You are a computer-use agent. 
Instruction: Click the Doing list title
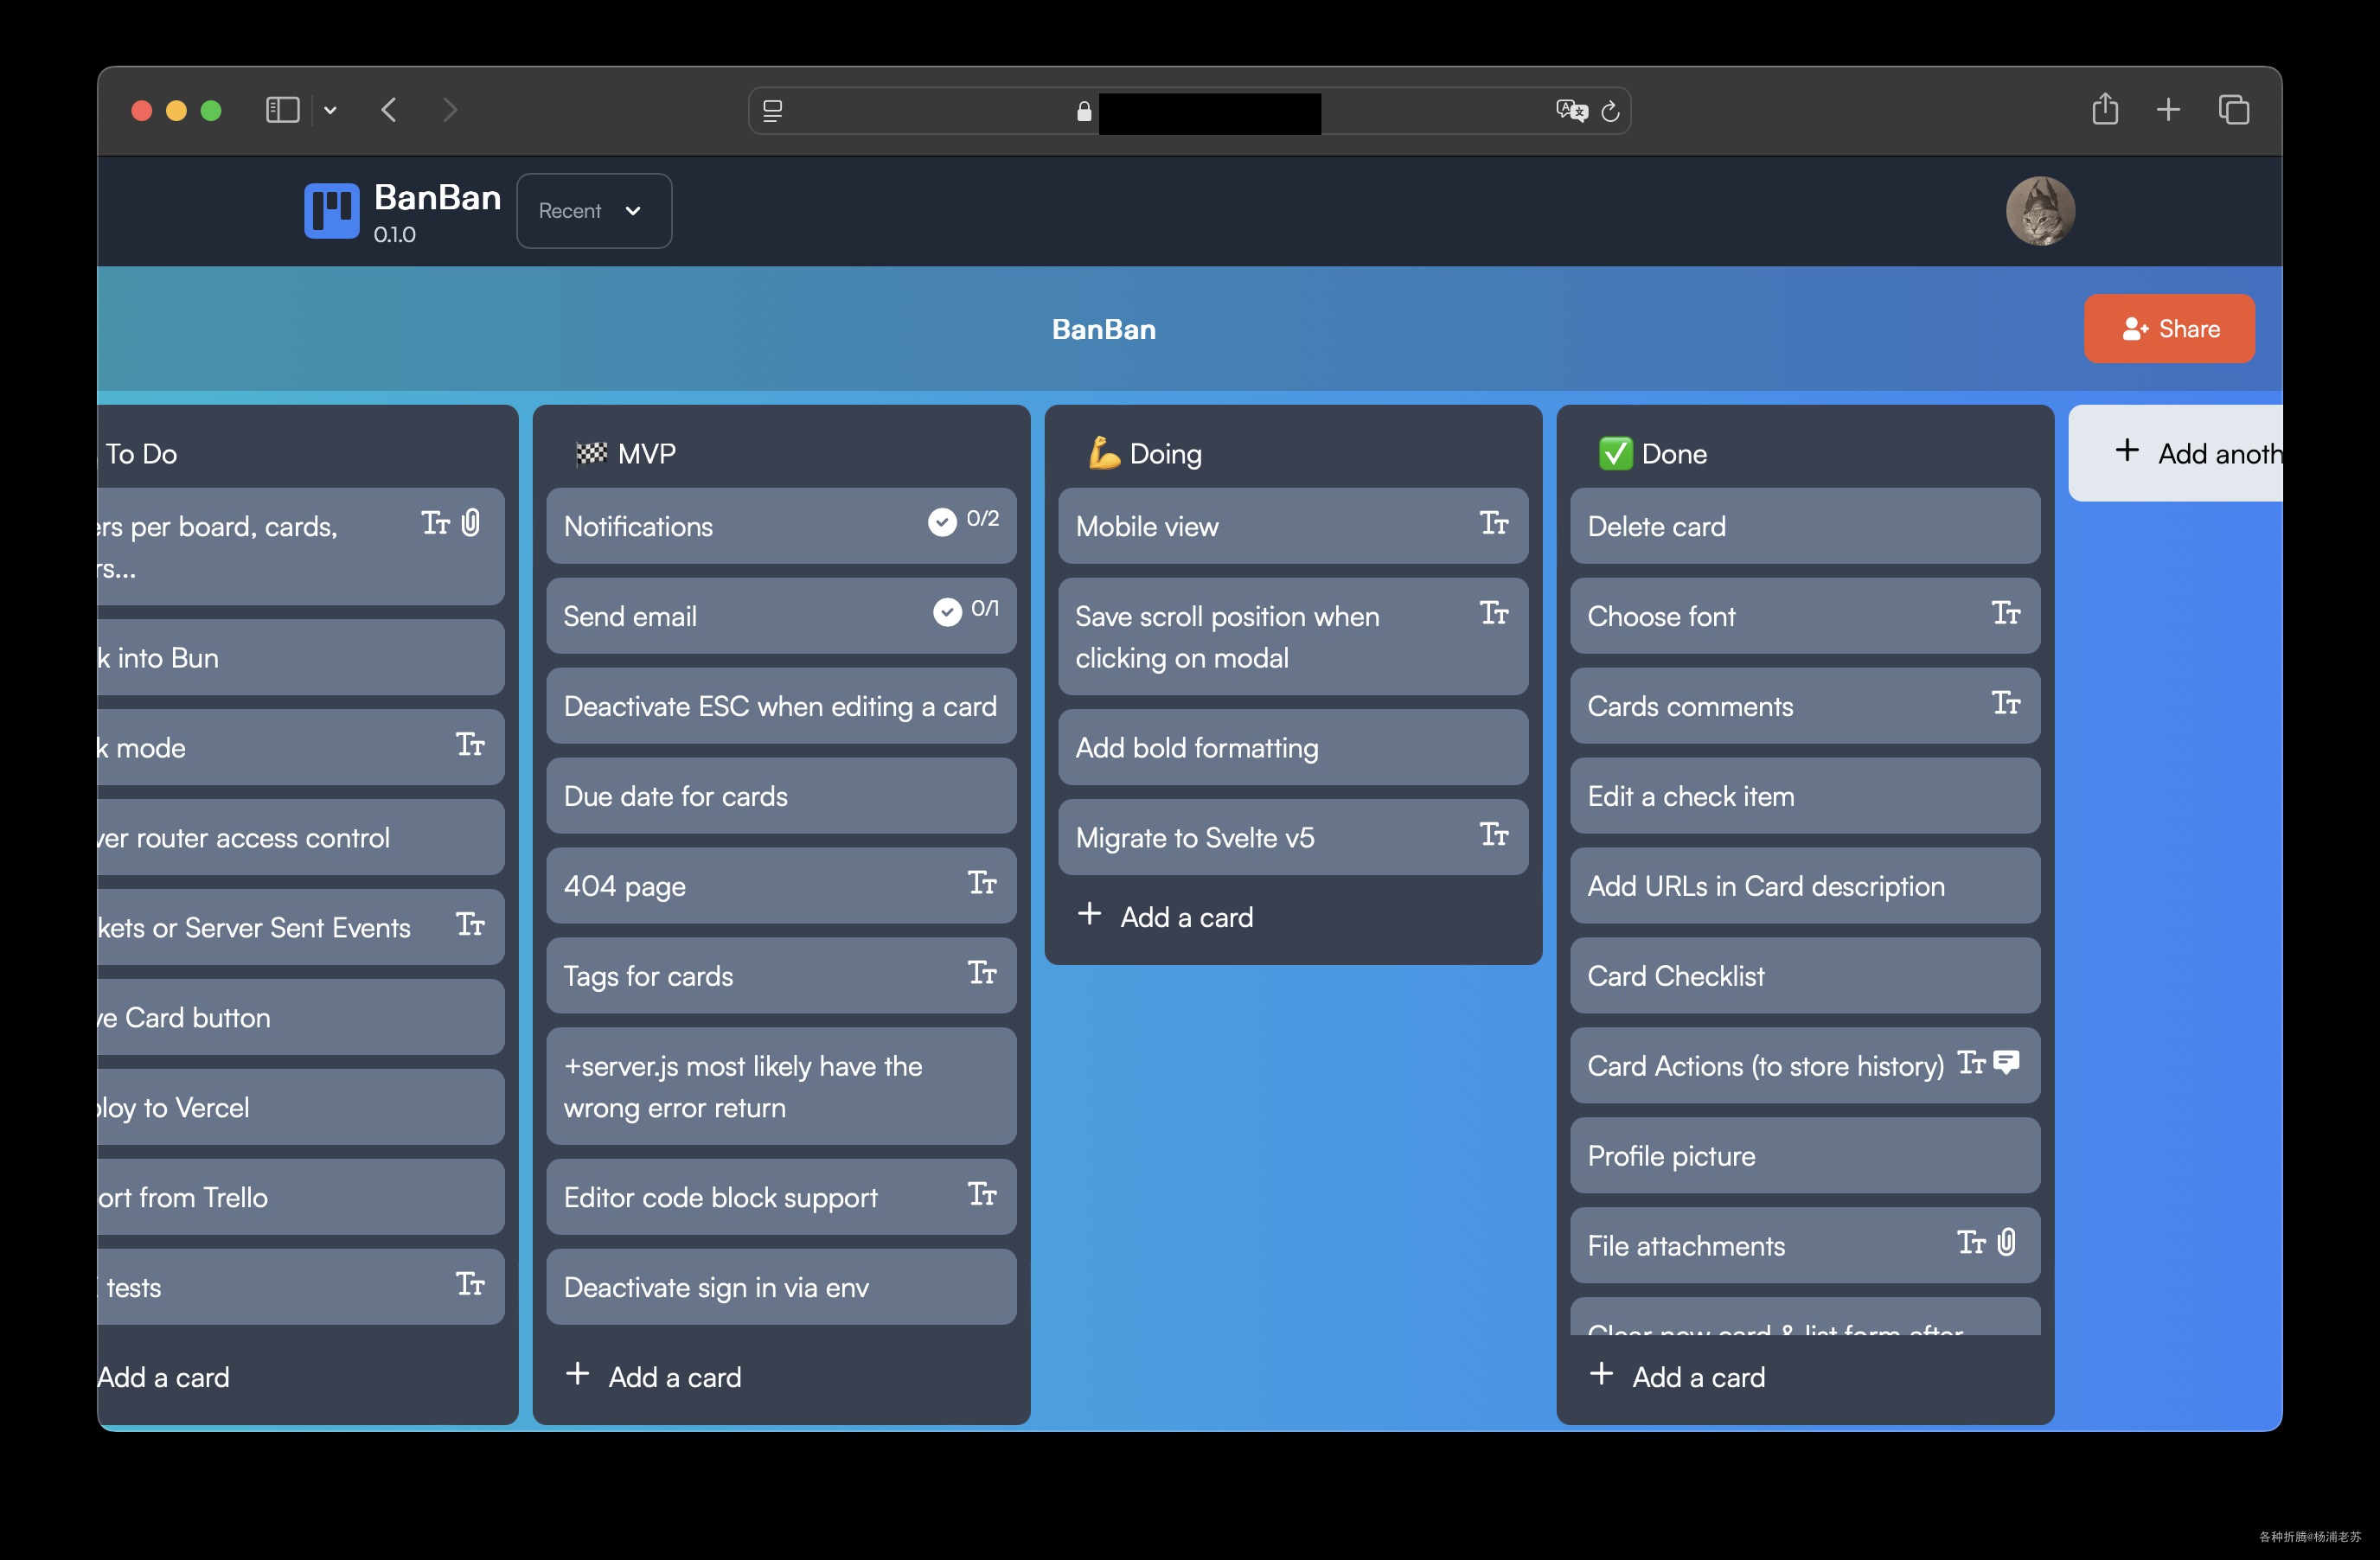tap(1165, 453)
